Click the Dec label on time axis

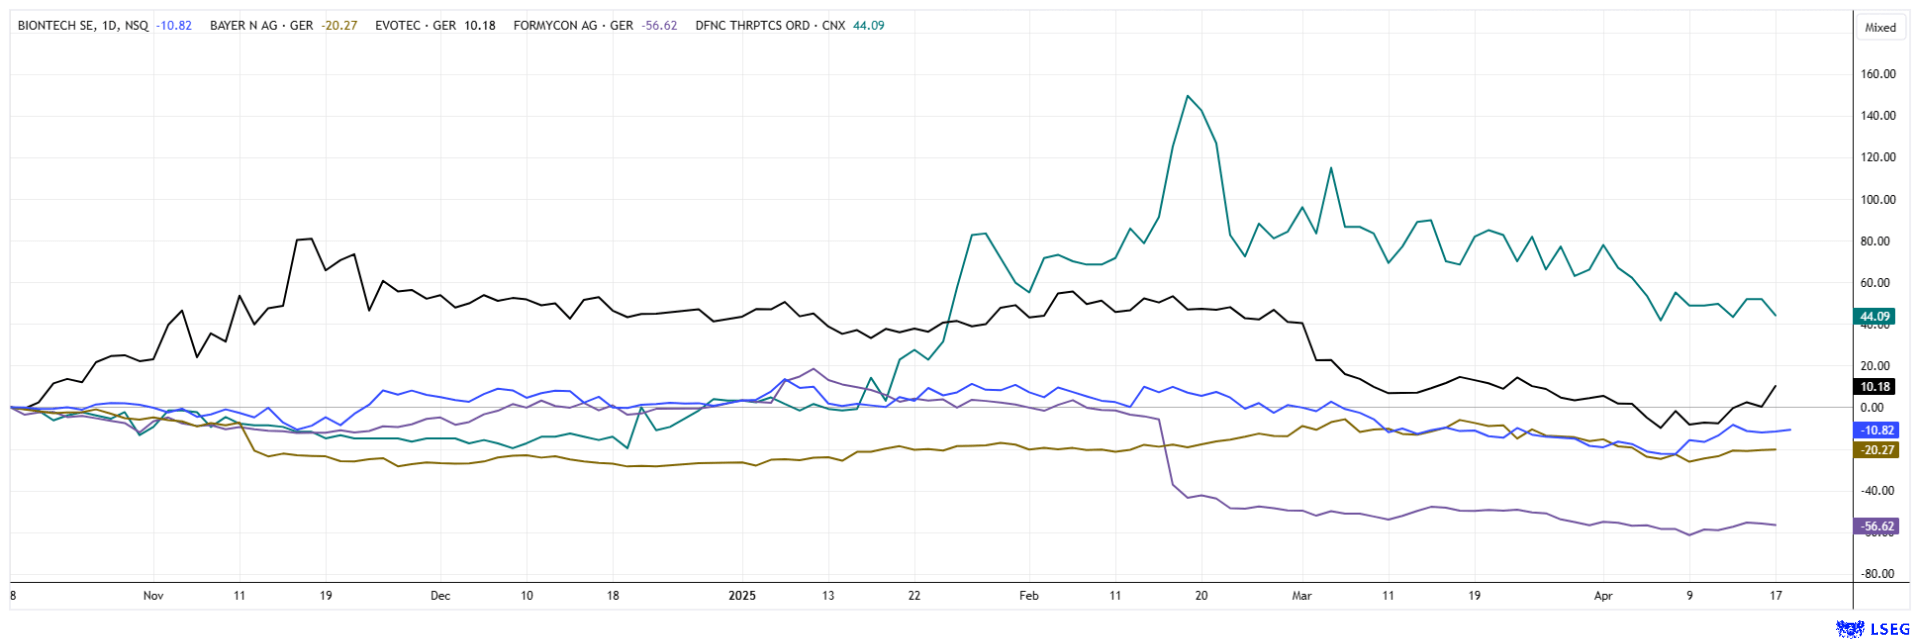(440, 596)
